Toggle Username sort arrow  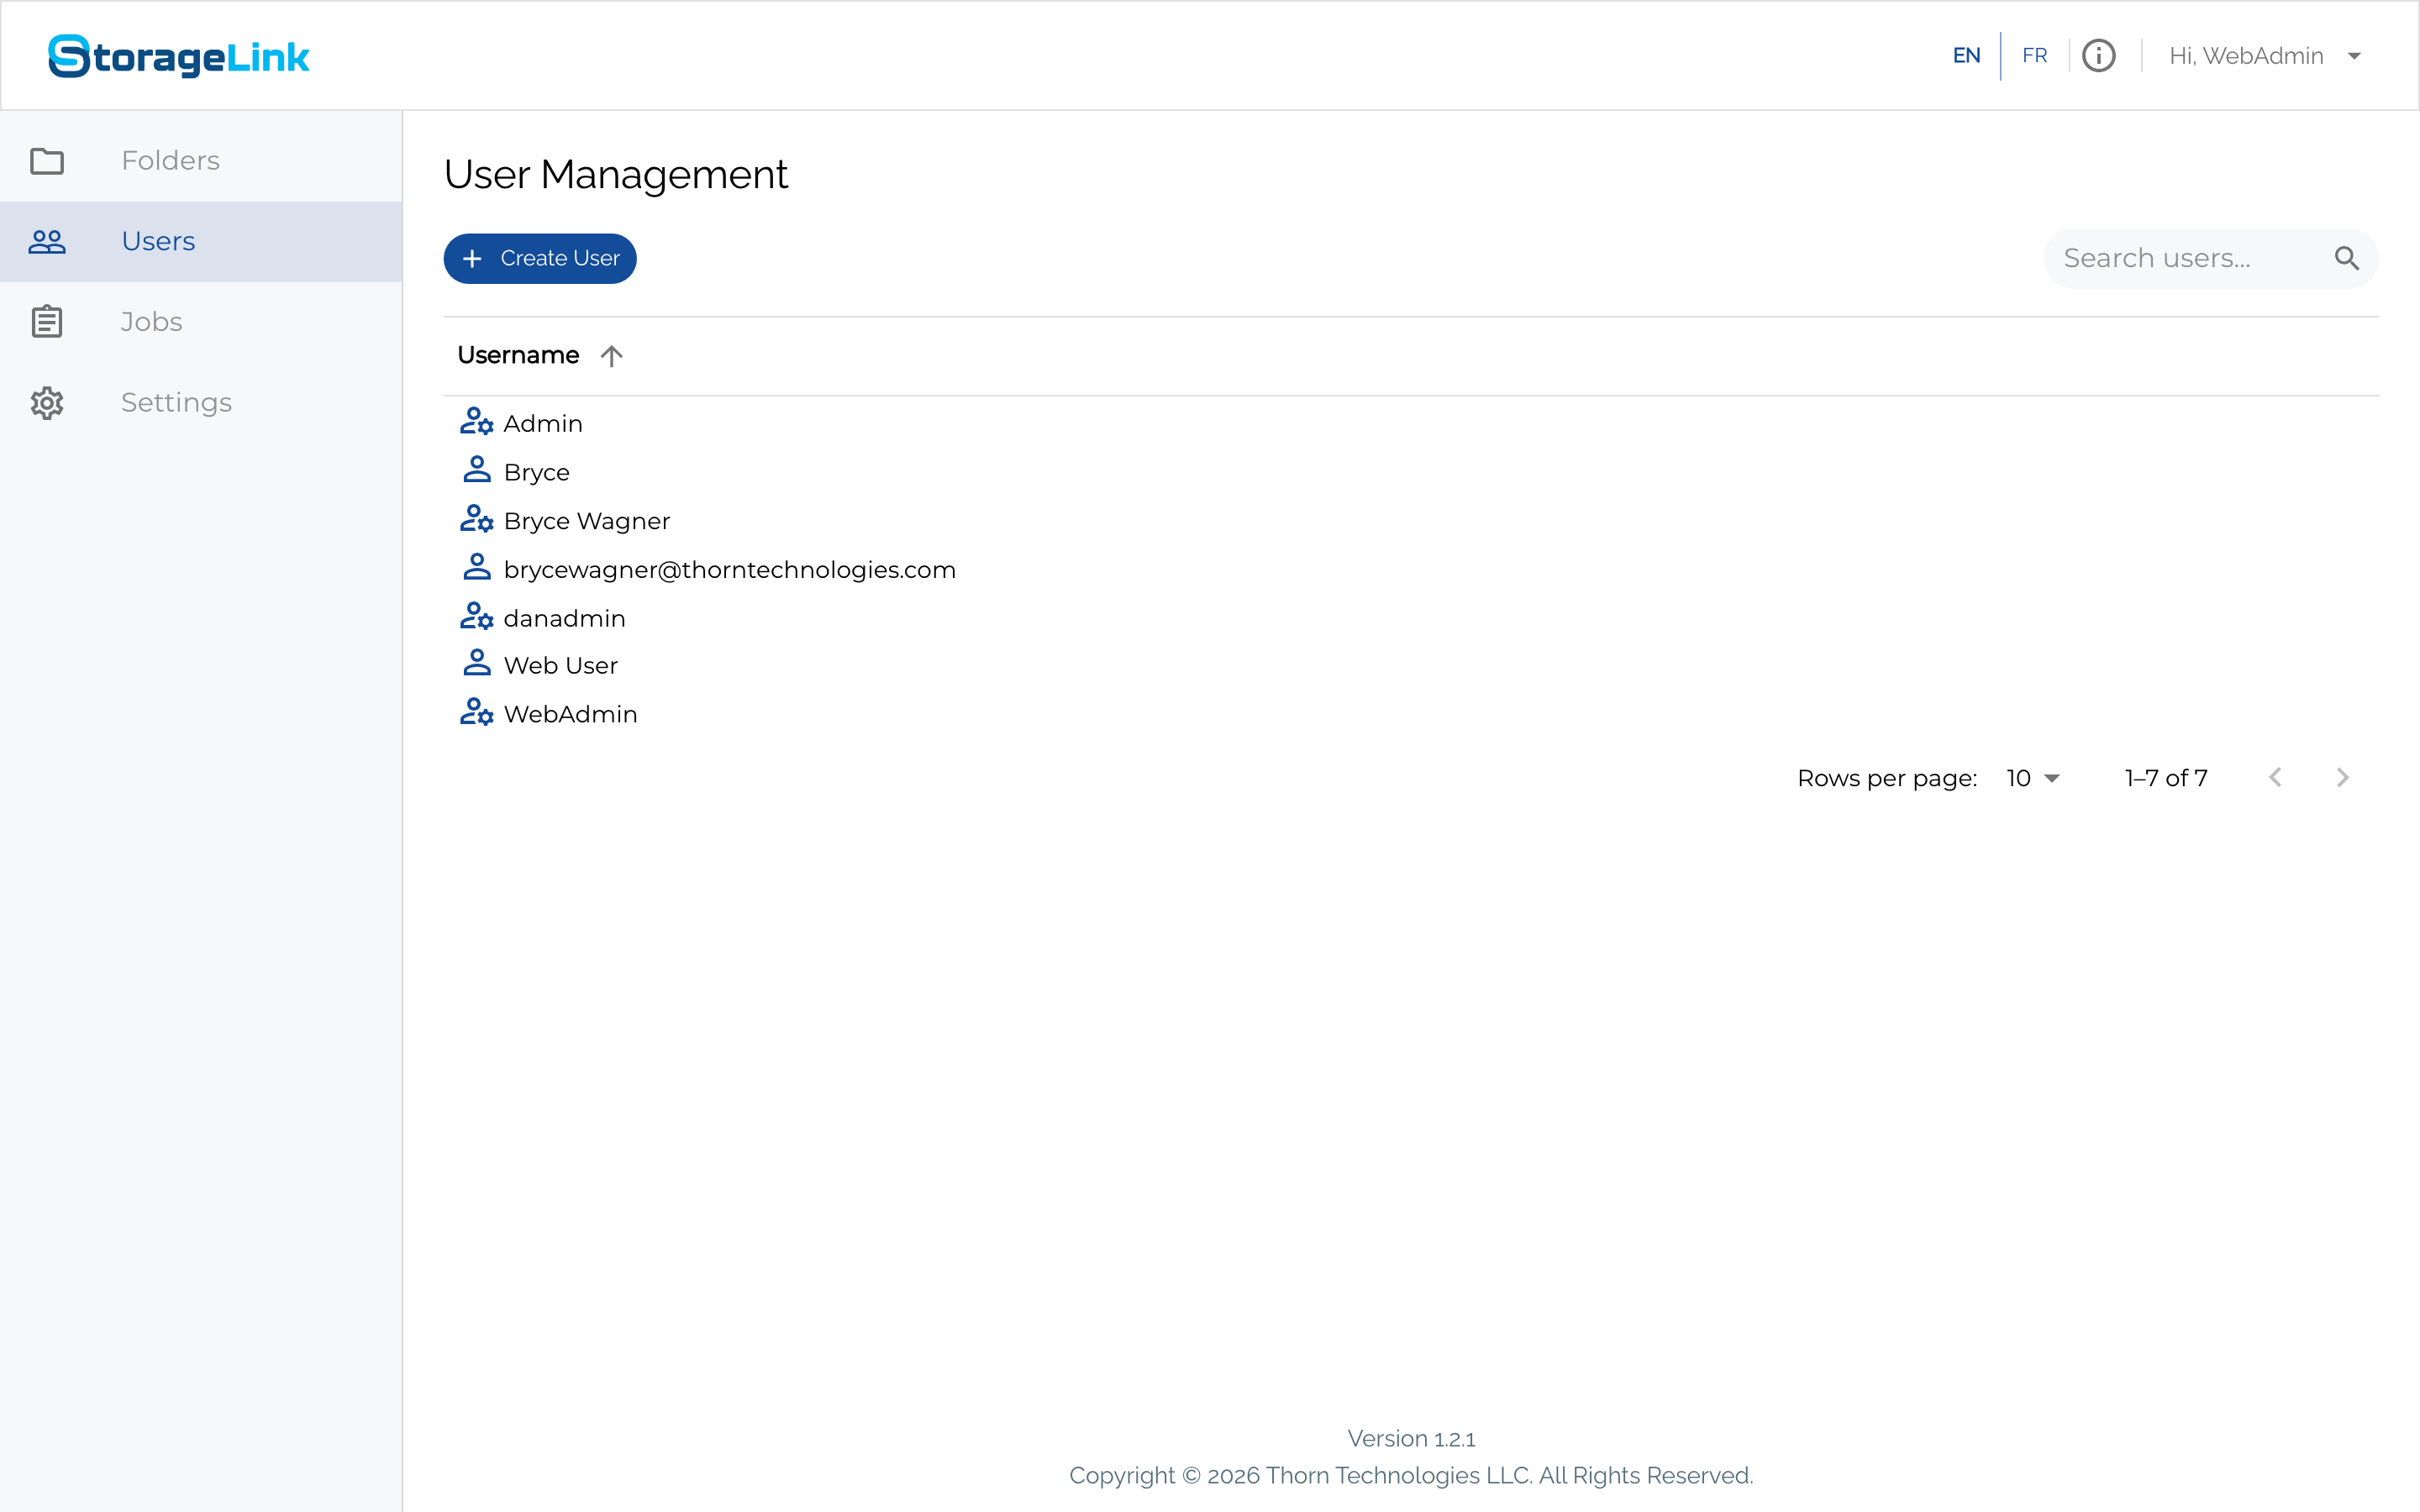click(x=612, y=356)
